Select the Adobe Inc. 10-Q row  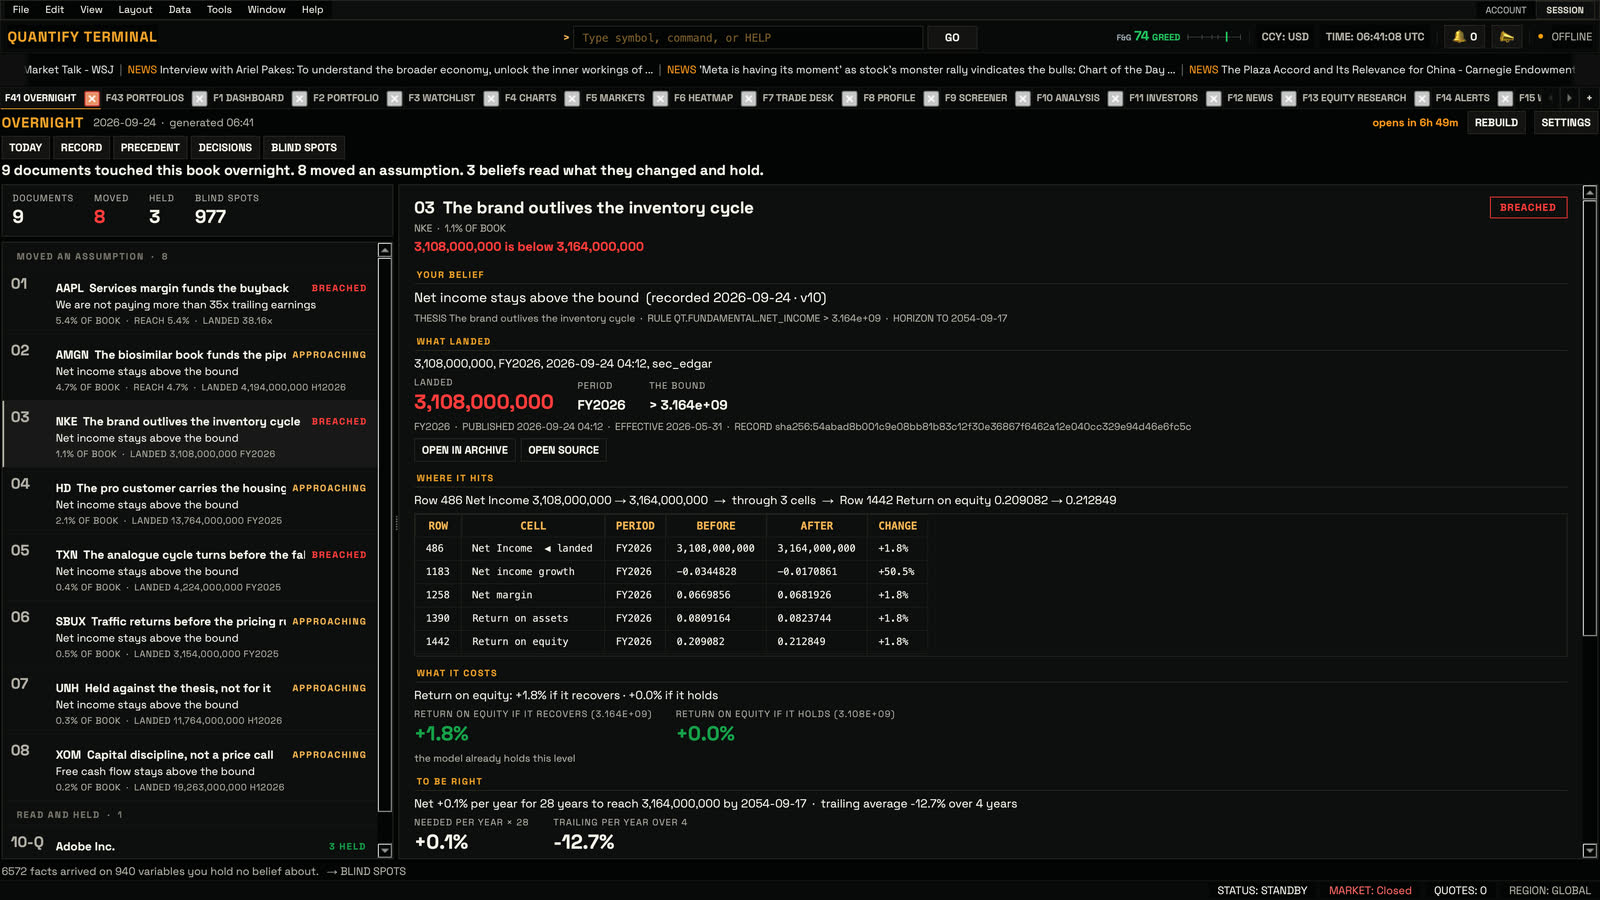coord(190,845)
